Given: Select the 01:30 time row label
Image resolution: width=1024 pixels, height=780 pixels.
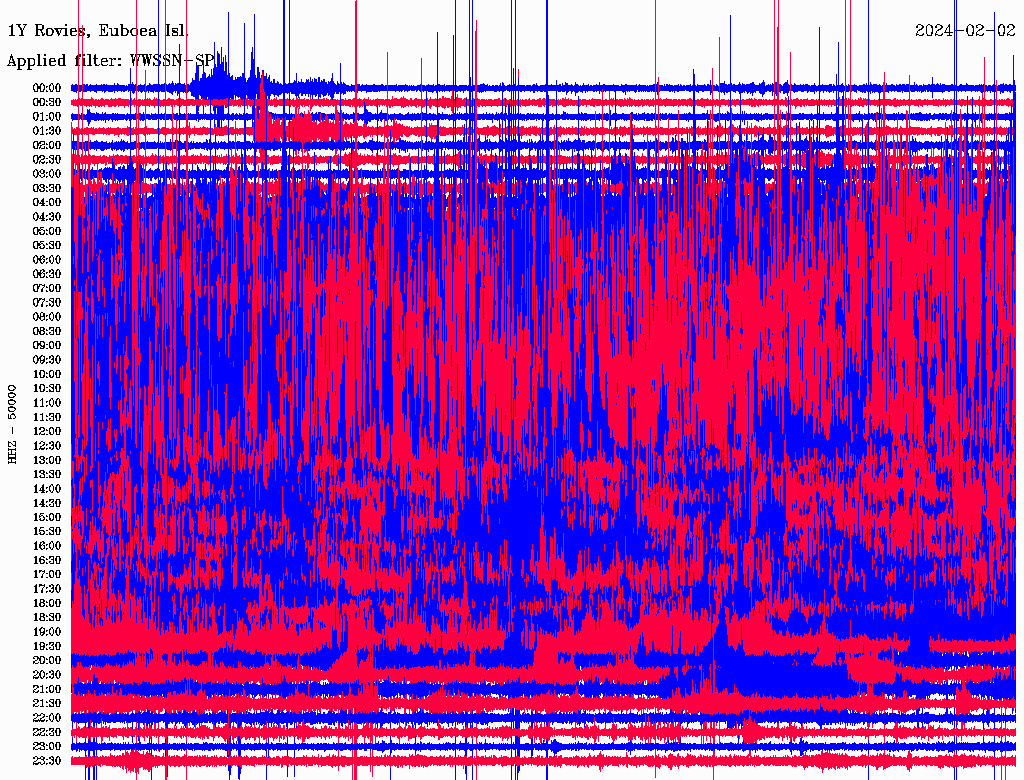Looking at the screenshot, I should 47,131.
